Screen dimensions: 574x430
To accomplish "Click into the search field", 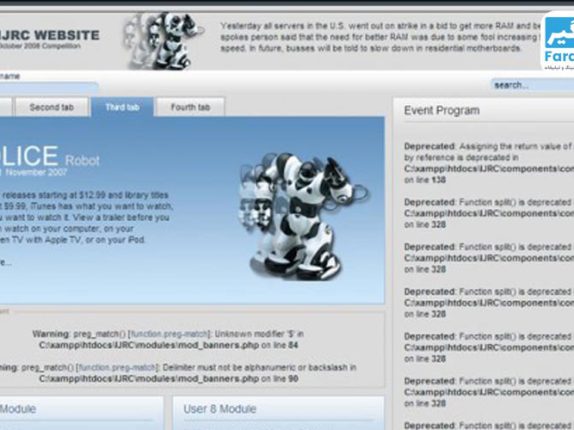I will coord(533,85).
